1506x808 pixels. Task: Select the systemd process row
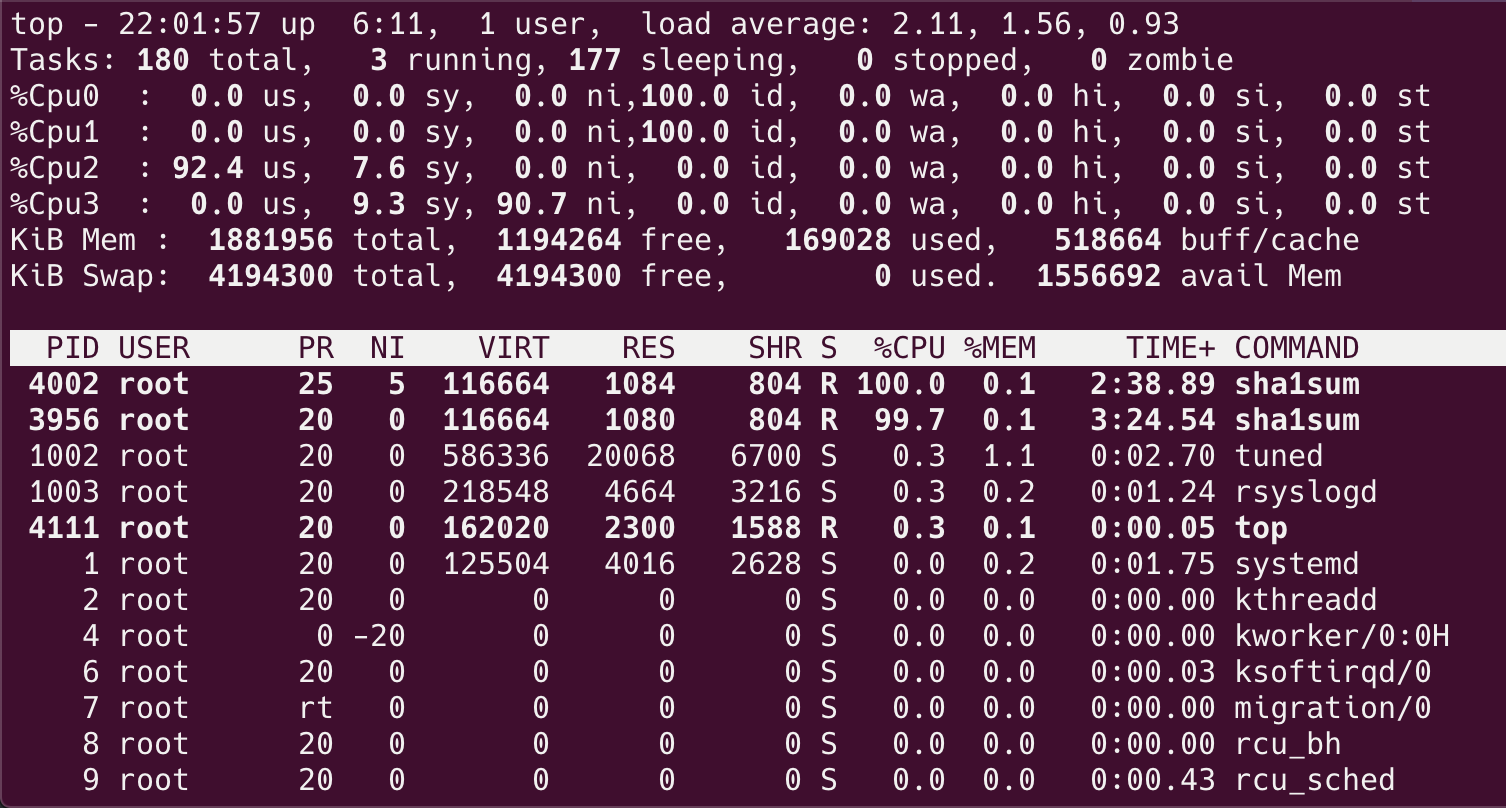click(x=700, y=563)
